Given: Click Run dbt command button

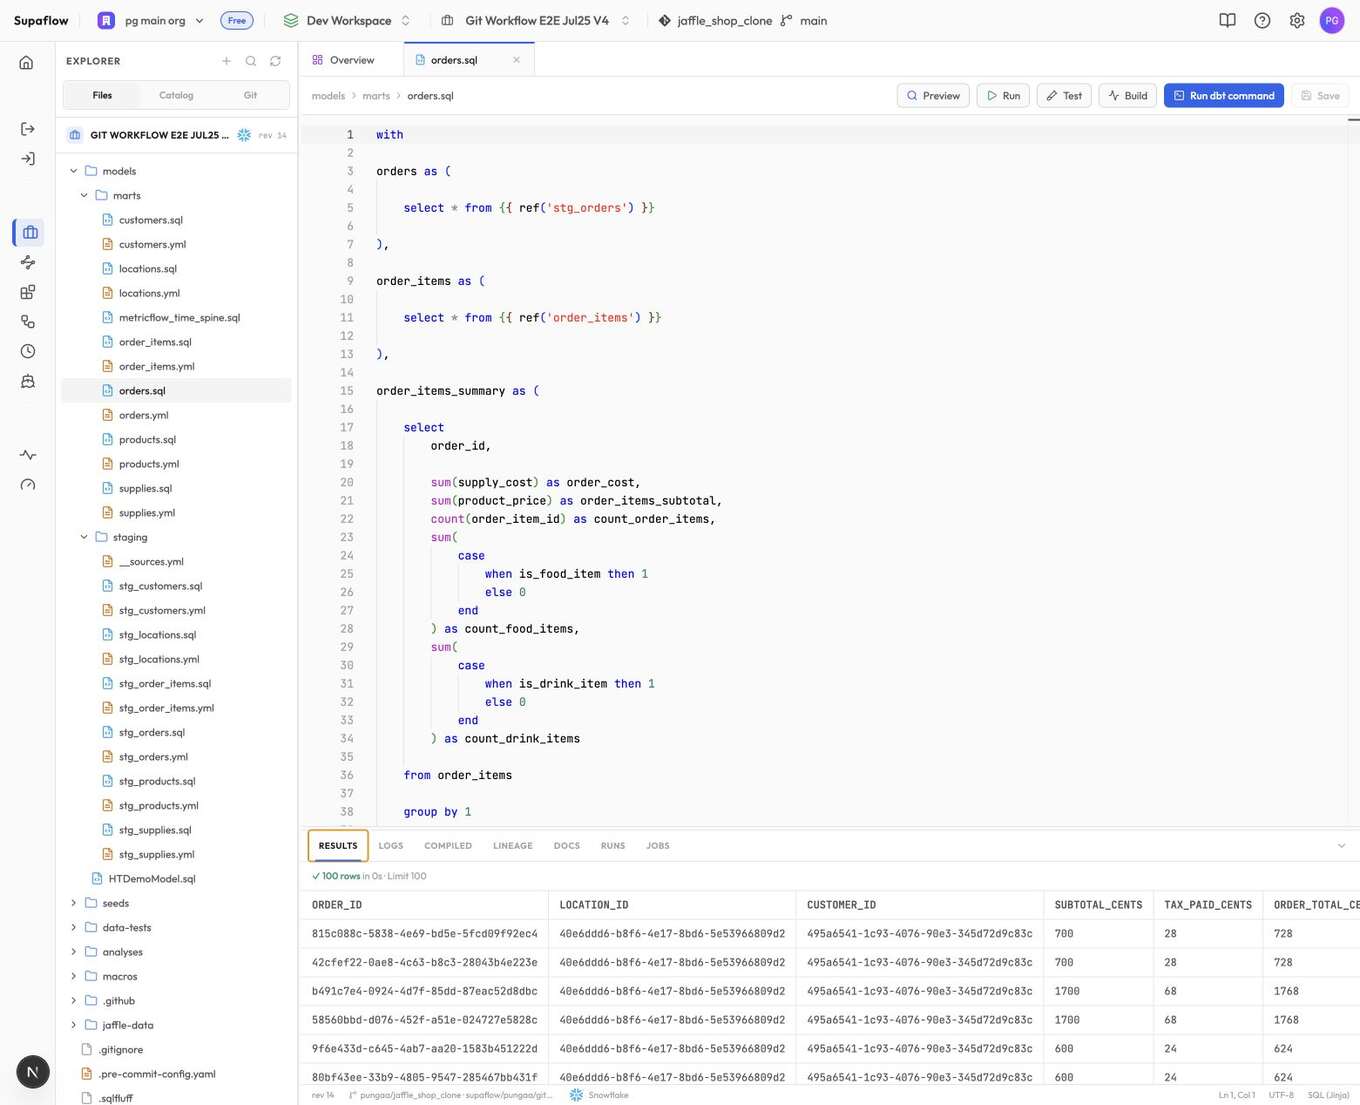Looking at the screenshot, I should click(1224, 96).
